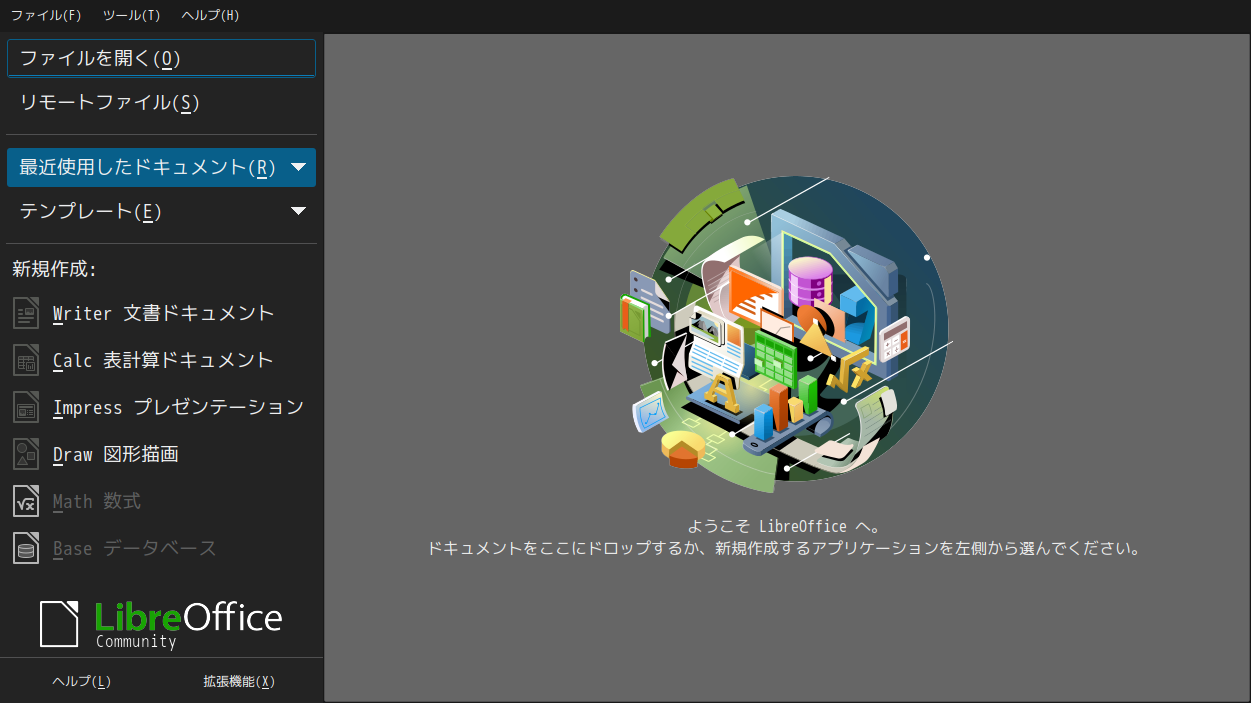
Task: Click the LibreOffice Community logo
Action: click(161, 624)
